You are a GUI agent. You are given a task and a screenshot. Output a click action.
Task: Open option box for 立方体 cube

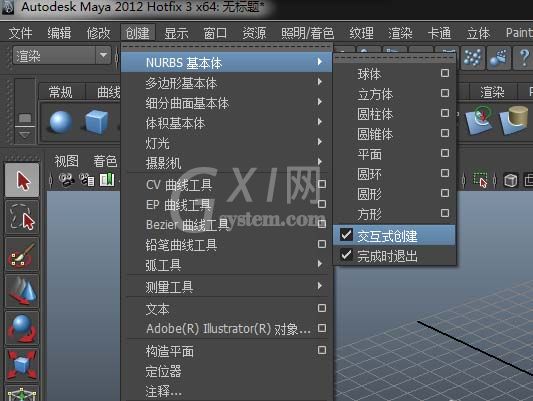point(445,93)
